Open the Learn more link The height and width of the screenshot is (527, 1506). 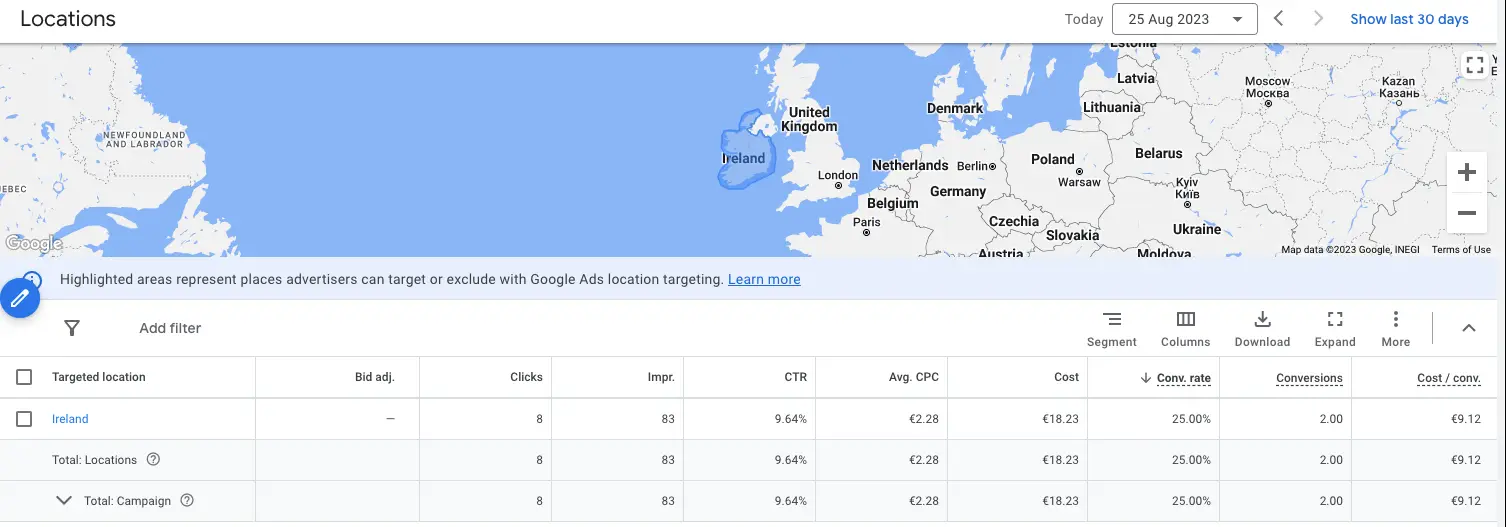click(764, 279)
